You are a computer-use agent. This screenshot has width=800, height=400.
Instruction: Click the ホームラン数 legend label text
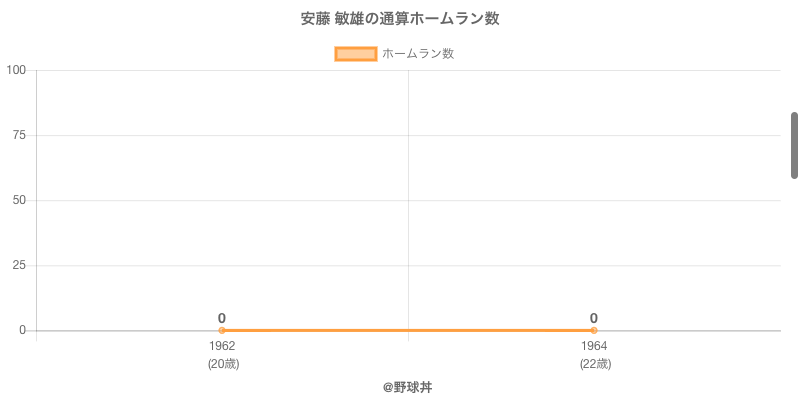418,54
